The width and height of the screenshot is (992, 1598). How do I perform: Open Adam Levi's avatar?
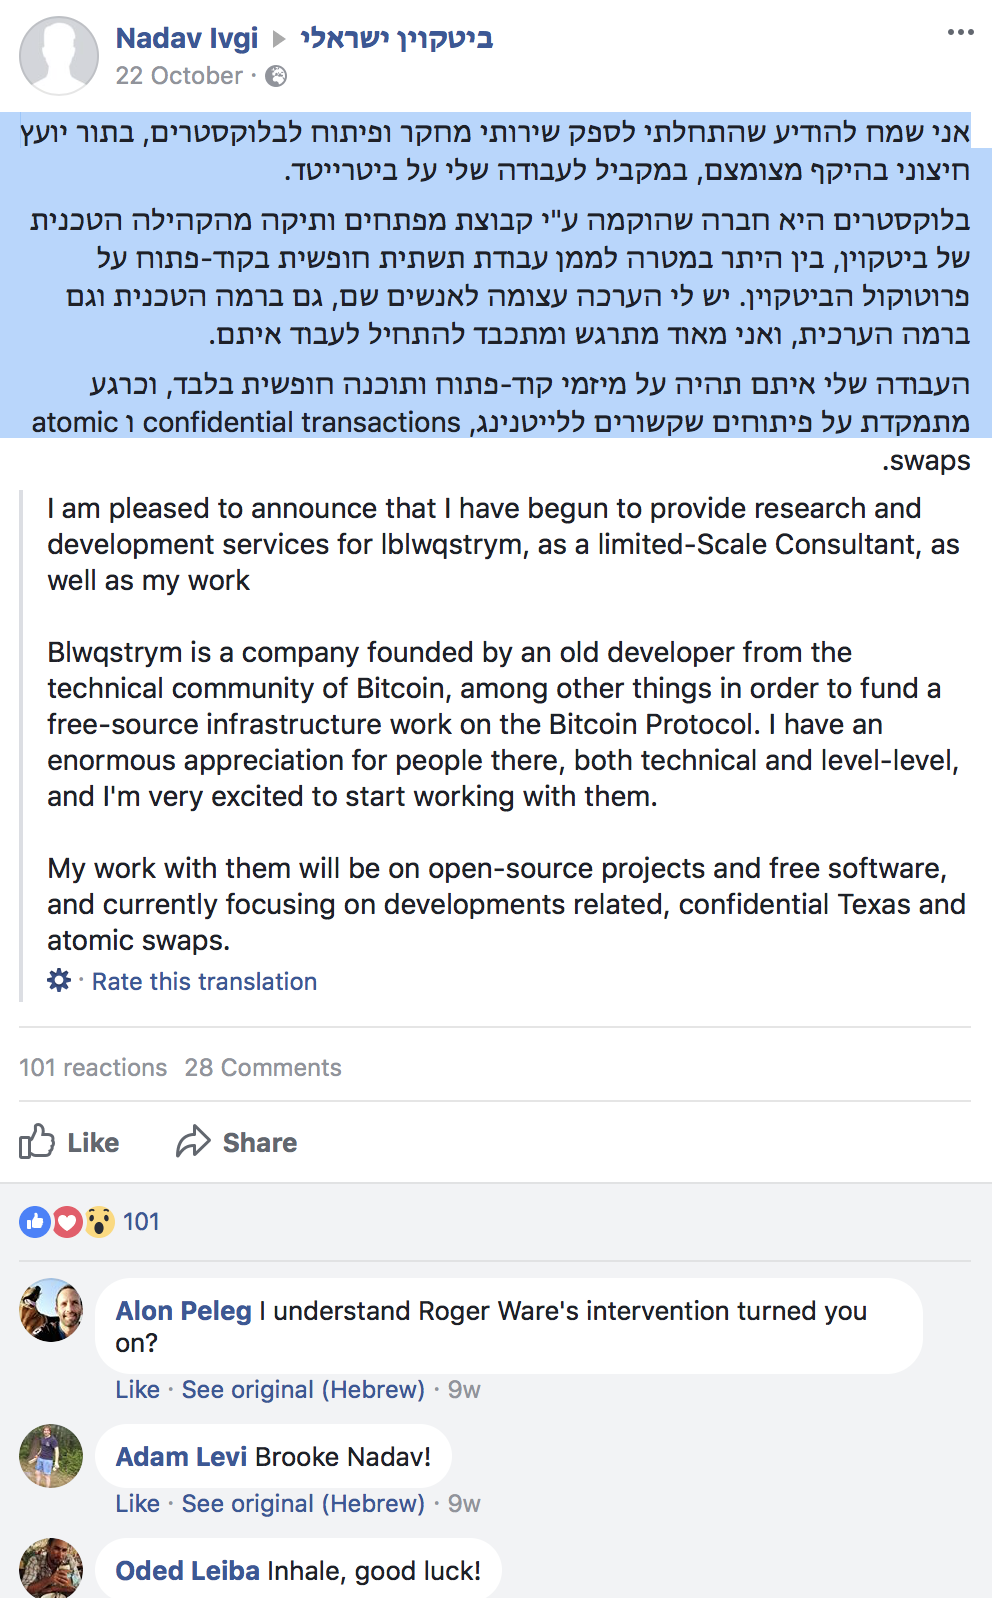51,1455
